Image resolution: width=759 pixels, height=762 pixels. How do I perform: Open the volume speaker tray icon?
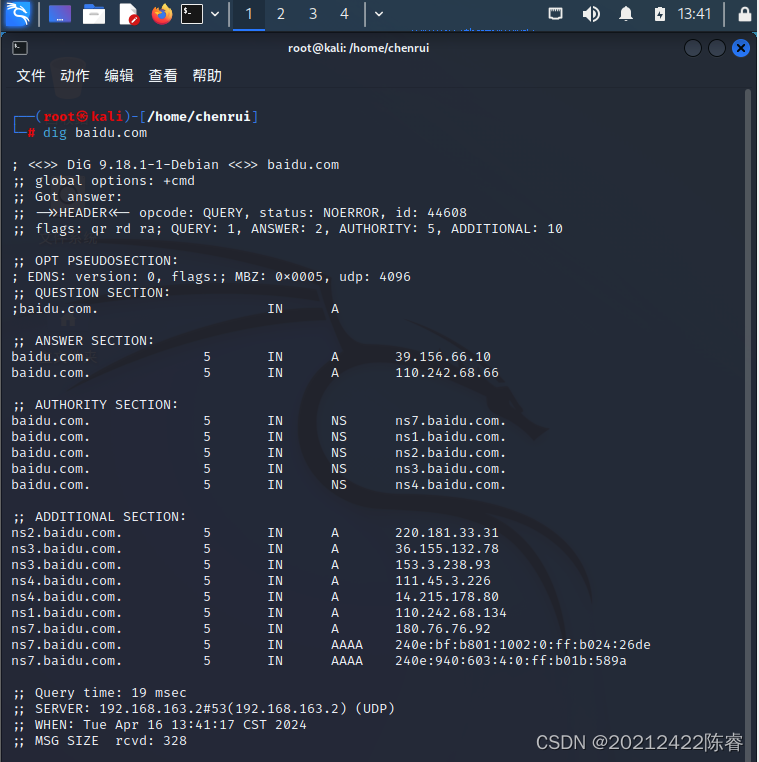pyautogui.click(x=591, y=14)
